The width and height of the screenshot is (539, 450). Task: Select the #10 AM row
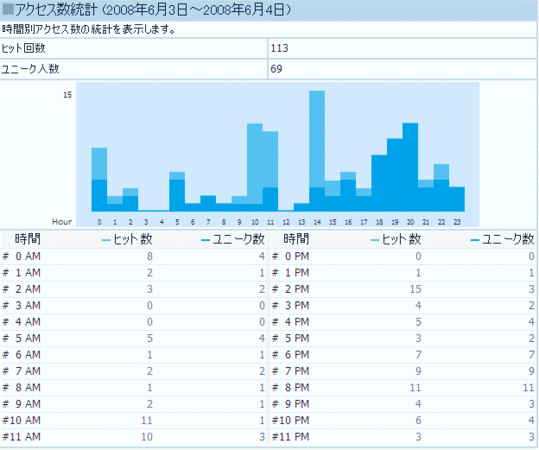tap(134, 420)
